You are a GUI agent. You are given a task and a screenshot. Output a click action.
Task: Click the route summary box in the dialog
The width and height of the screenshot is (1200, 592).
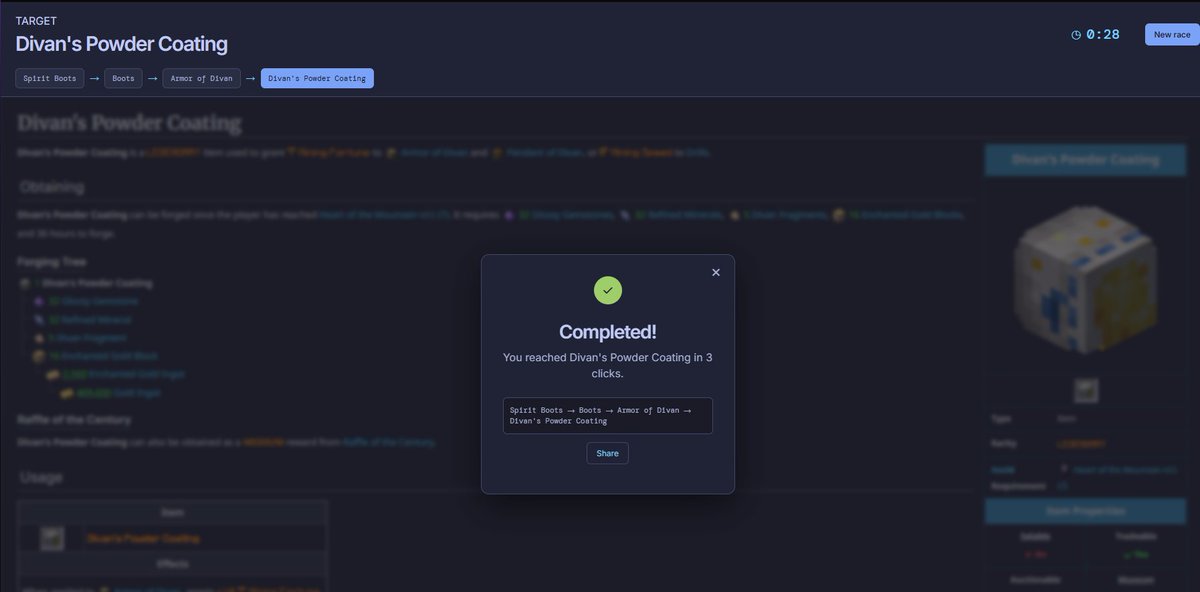608,416
